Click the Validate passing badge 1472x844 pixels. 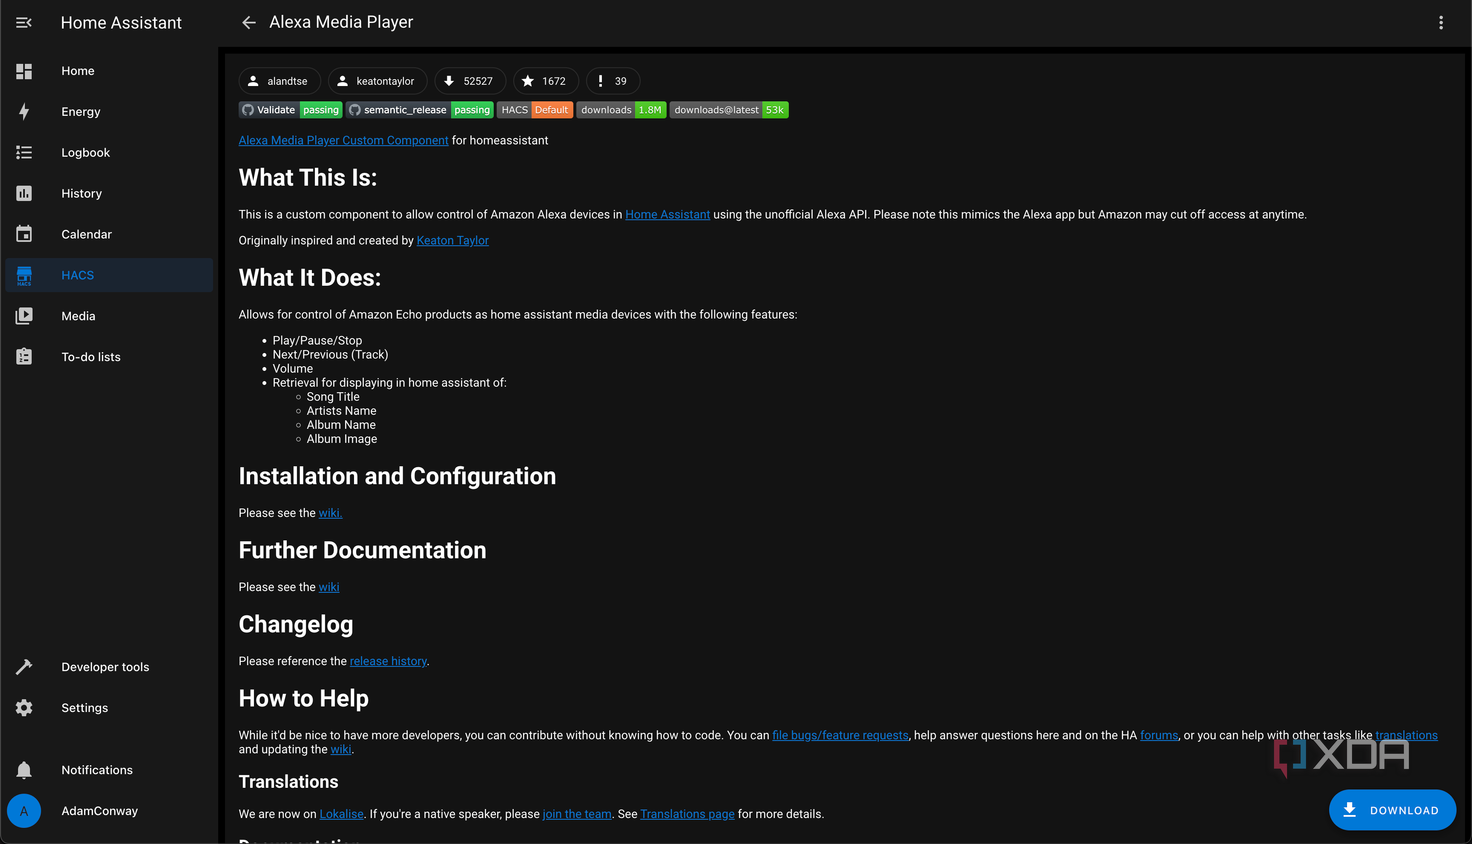(290, 110)
